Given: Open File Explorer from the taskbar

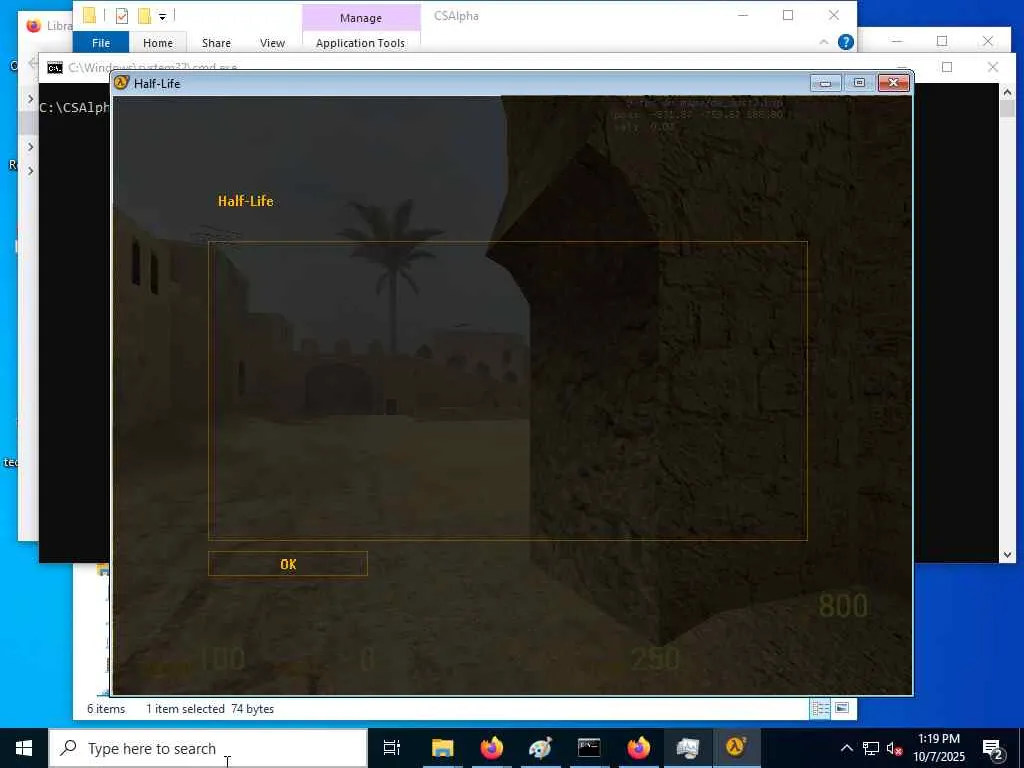Looking at the screenshot, I should pos(442,748).
